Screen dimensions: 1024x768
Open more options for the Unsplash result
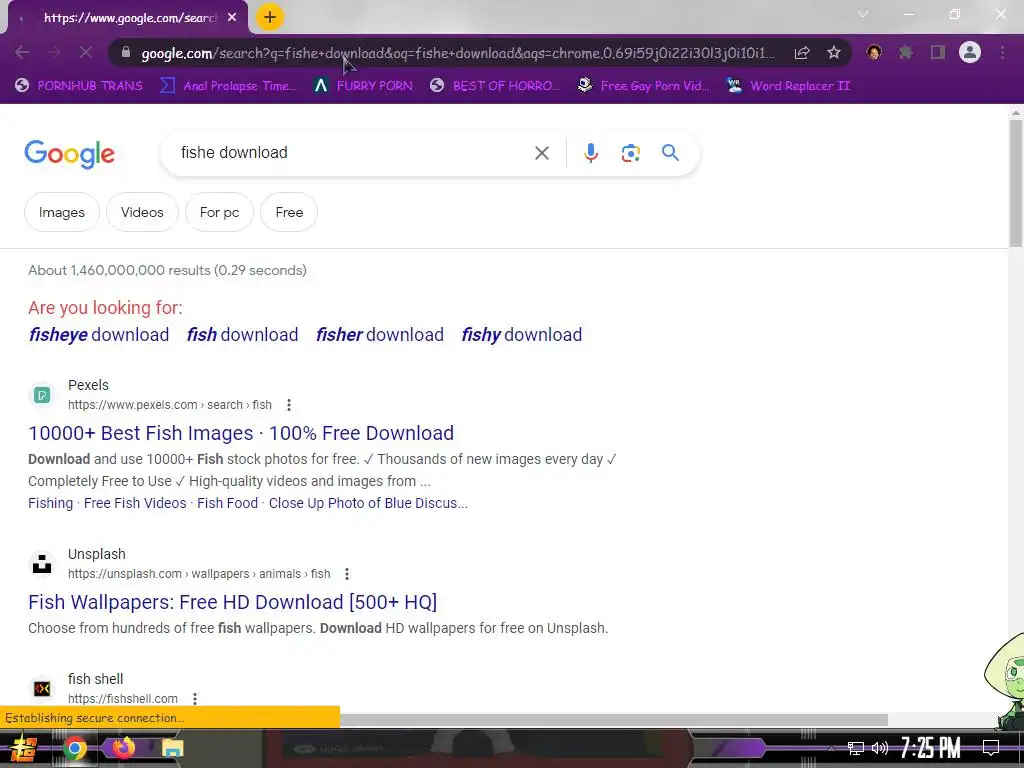point(347,574)
